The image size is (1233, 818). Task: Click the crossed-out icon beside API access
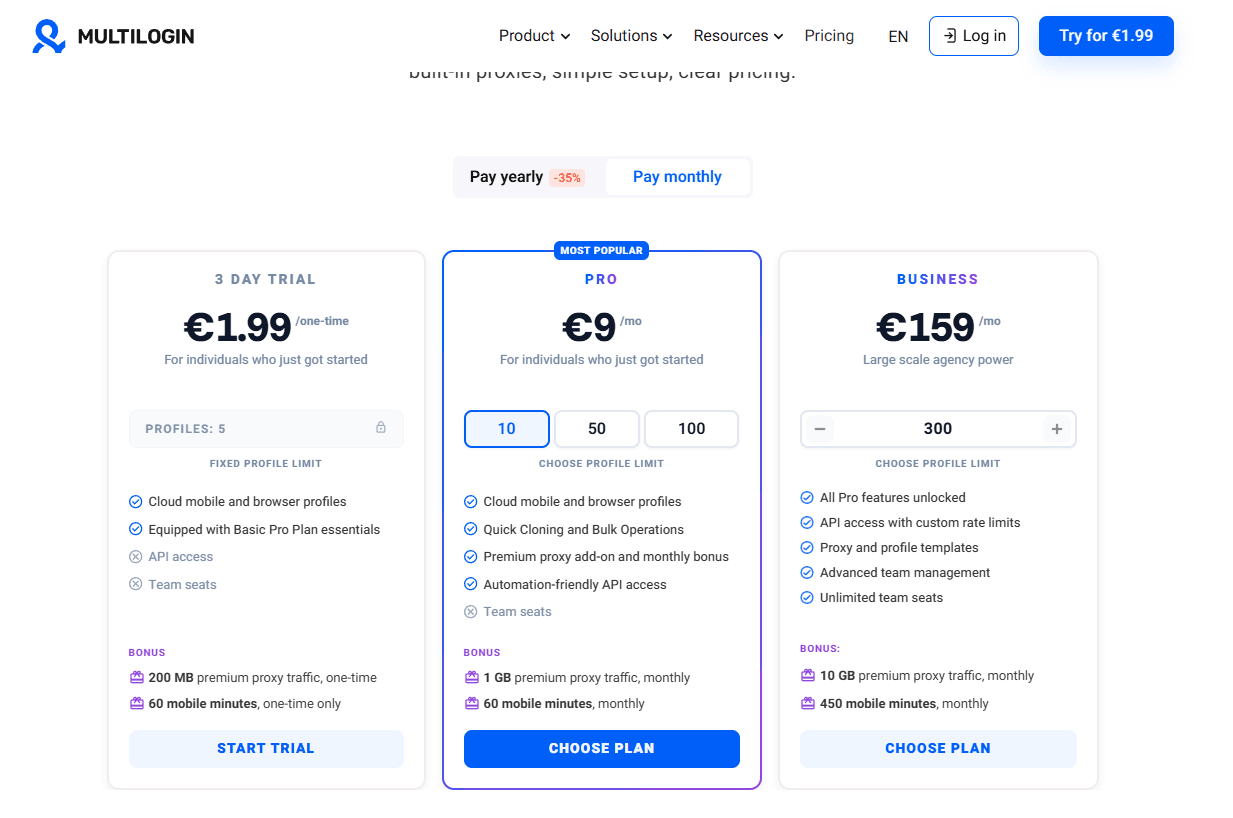click(x=136, y=557)
